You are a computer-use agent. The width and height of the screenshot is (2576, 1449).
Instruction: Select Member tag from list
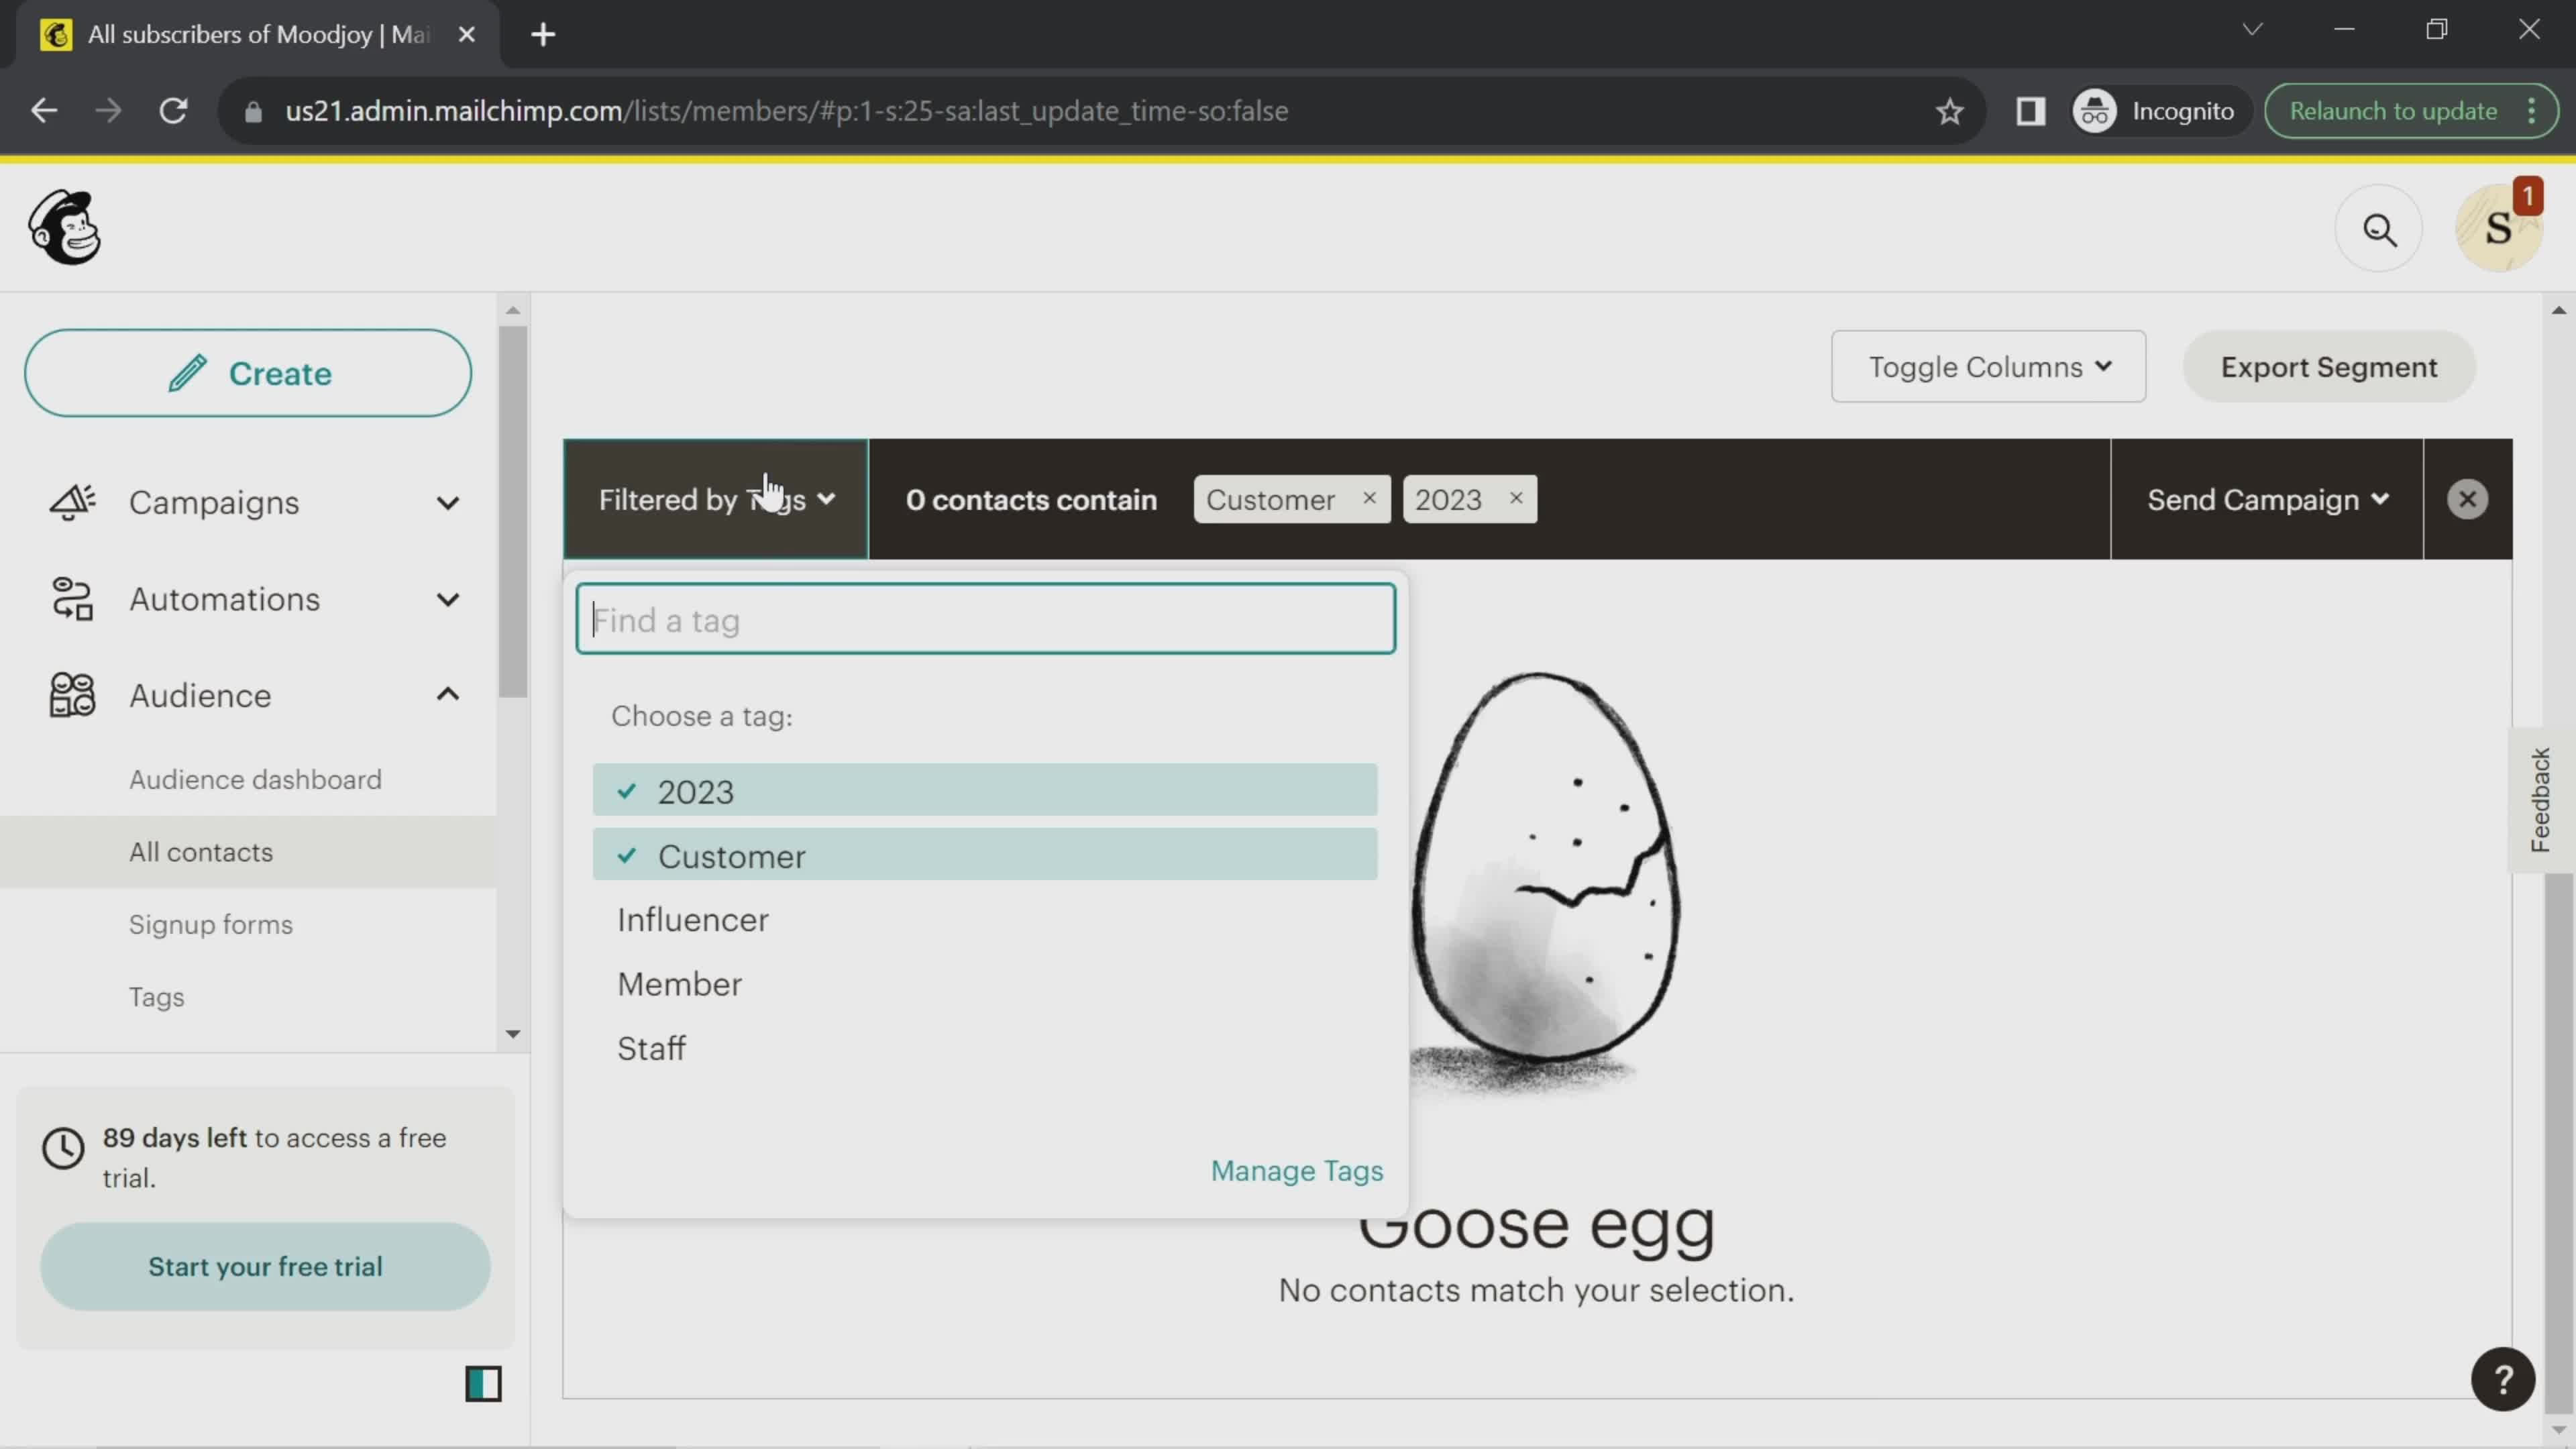[x=681, y=983]
